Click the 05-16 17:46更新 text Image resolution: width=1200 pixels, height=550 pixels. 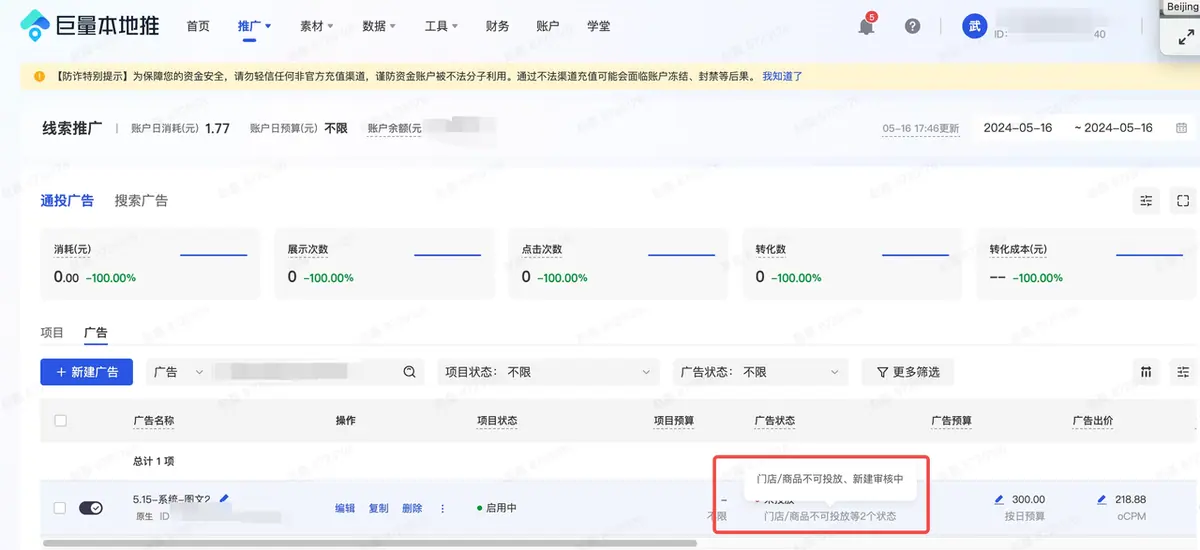tap(920, 129)
